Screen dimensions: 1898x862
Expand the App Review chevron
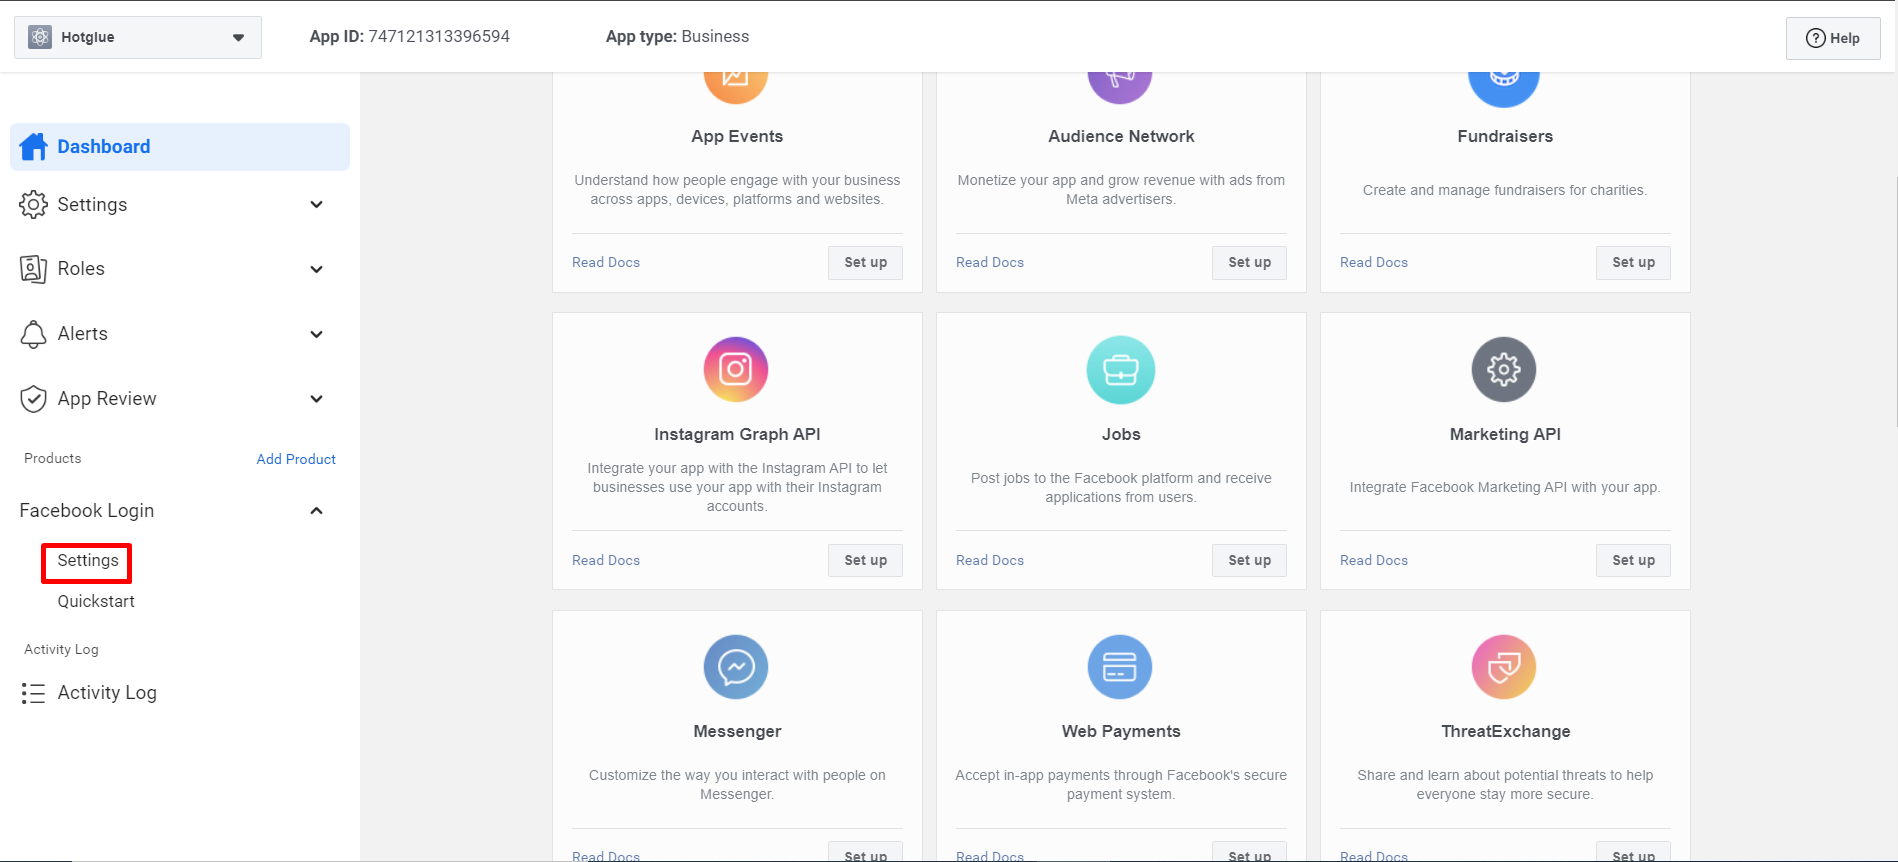[x=317, y=399]
